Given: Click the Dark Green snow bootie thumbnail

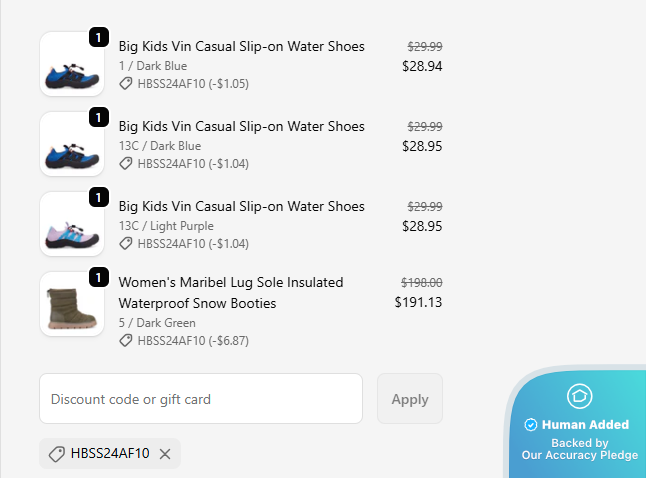Looking at the screenshot, I should tap(72, 304).
